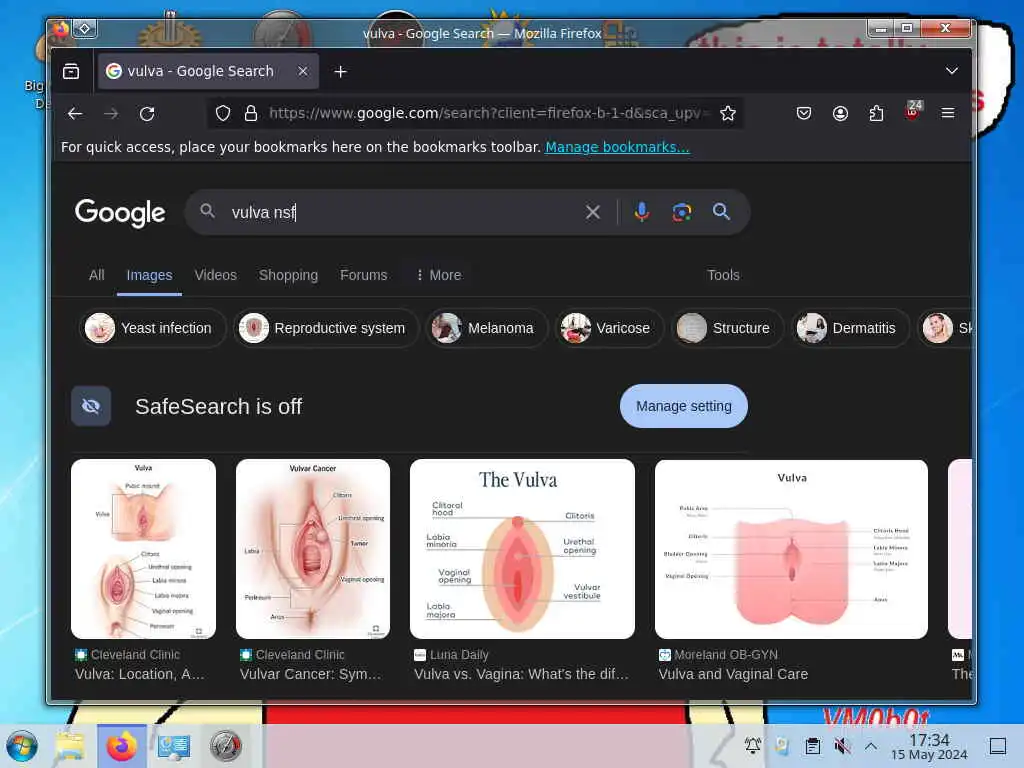Filter by Reproductive system chip
Screen dimensions: 1024x768
[326, 328]
